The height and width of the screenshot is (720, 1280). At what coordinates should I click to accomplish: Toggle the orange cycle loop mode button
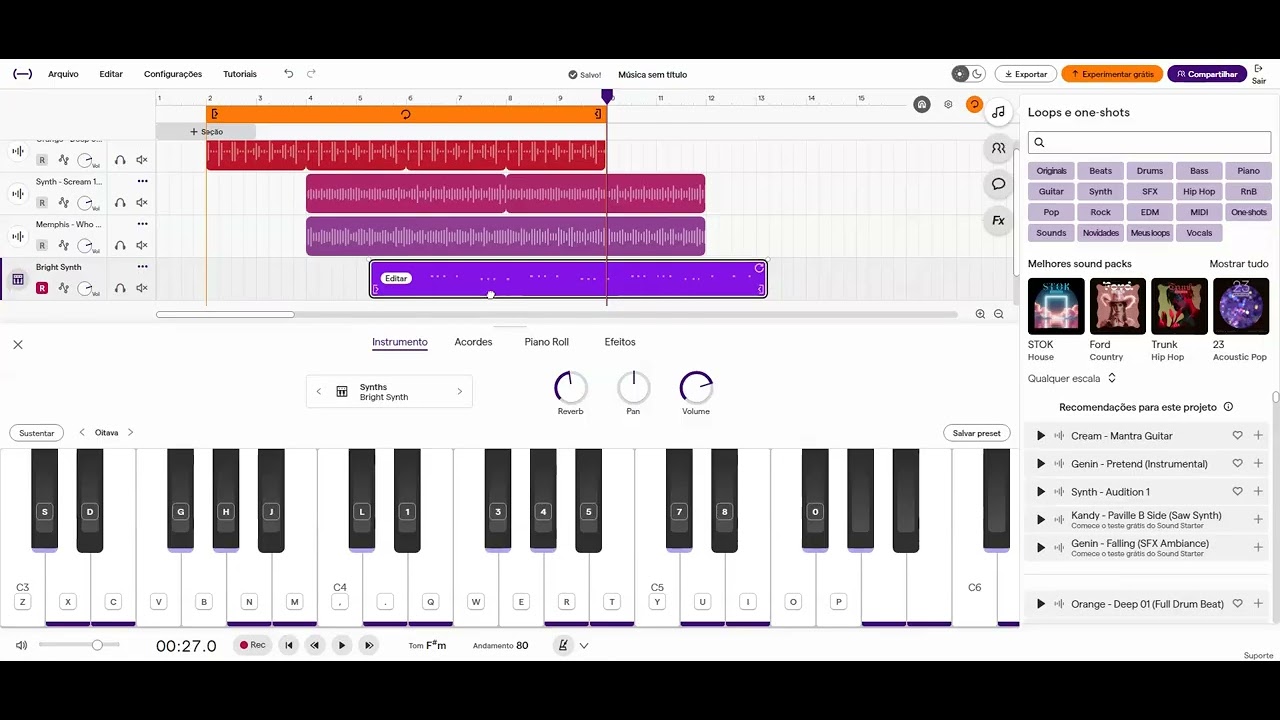click(x=974, y=104)
